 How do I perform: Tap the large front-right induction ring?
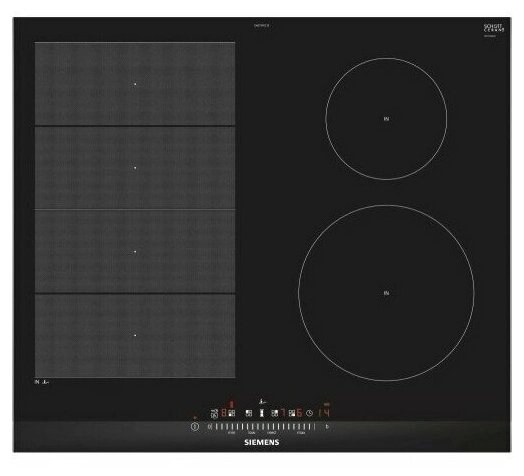coord(386,293)
